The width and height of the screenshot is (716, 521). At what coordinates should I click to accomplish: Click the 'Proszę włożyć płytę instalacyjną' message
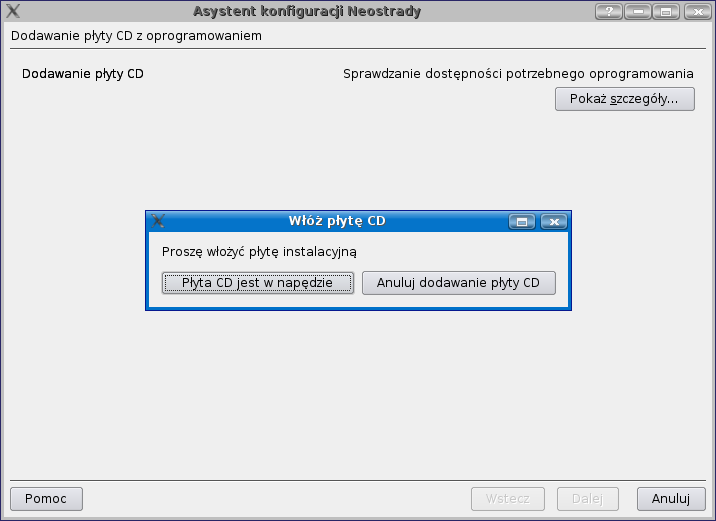[259, 251]
